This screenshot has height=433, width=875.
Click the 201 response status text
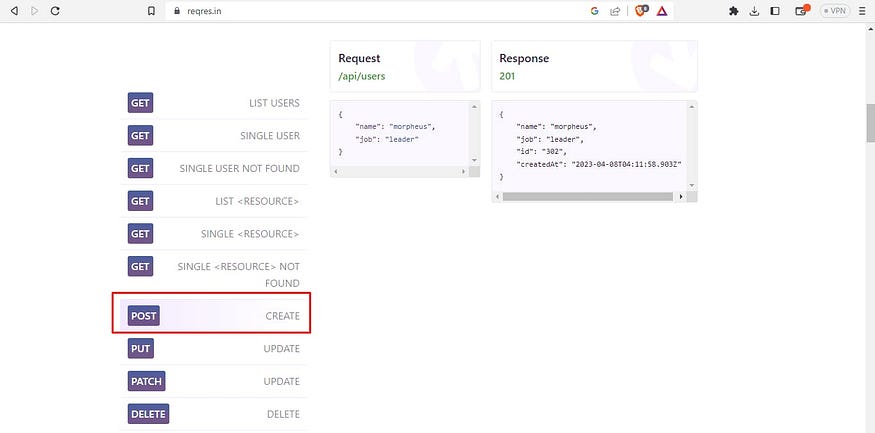(507, 76)
